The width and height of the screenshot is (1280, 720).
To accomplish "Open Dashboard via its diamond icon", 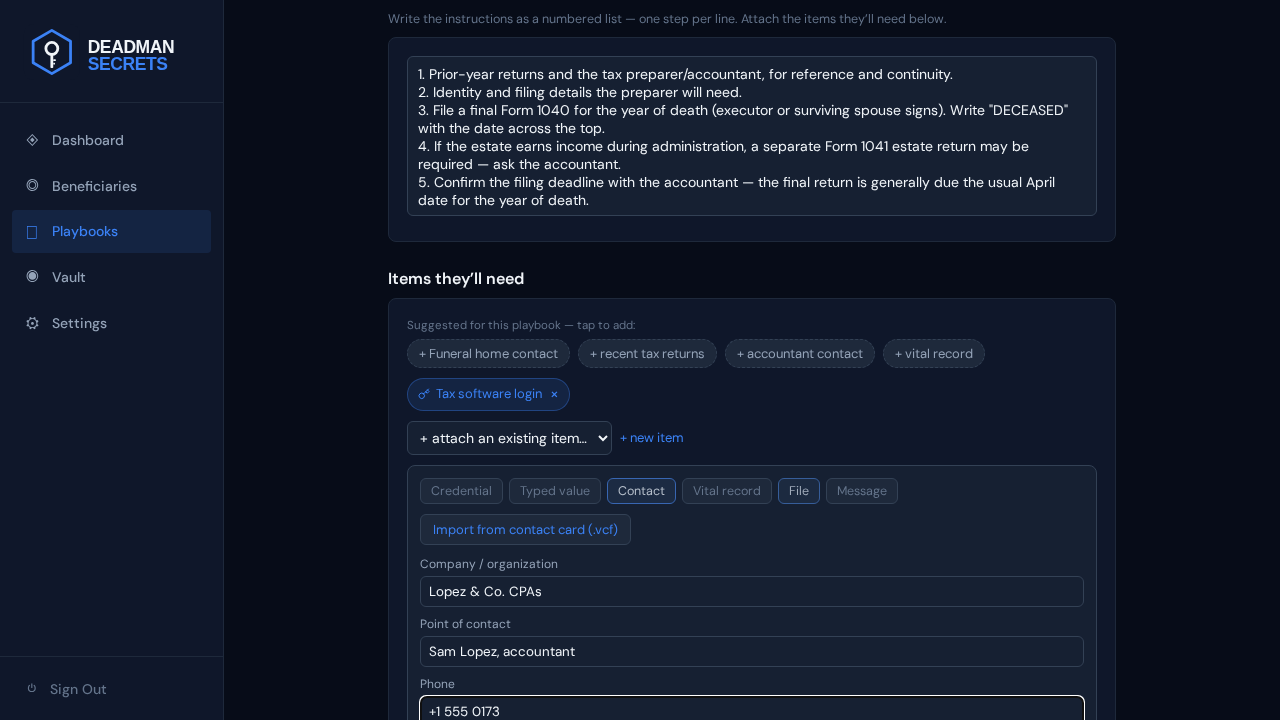I will pos(32,140).
